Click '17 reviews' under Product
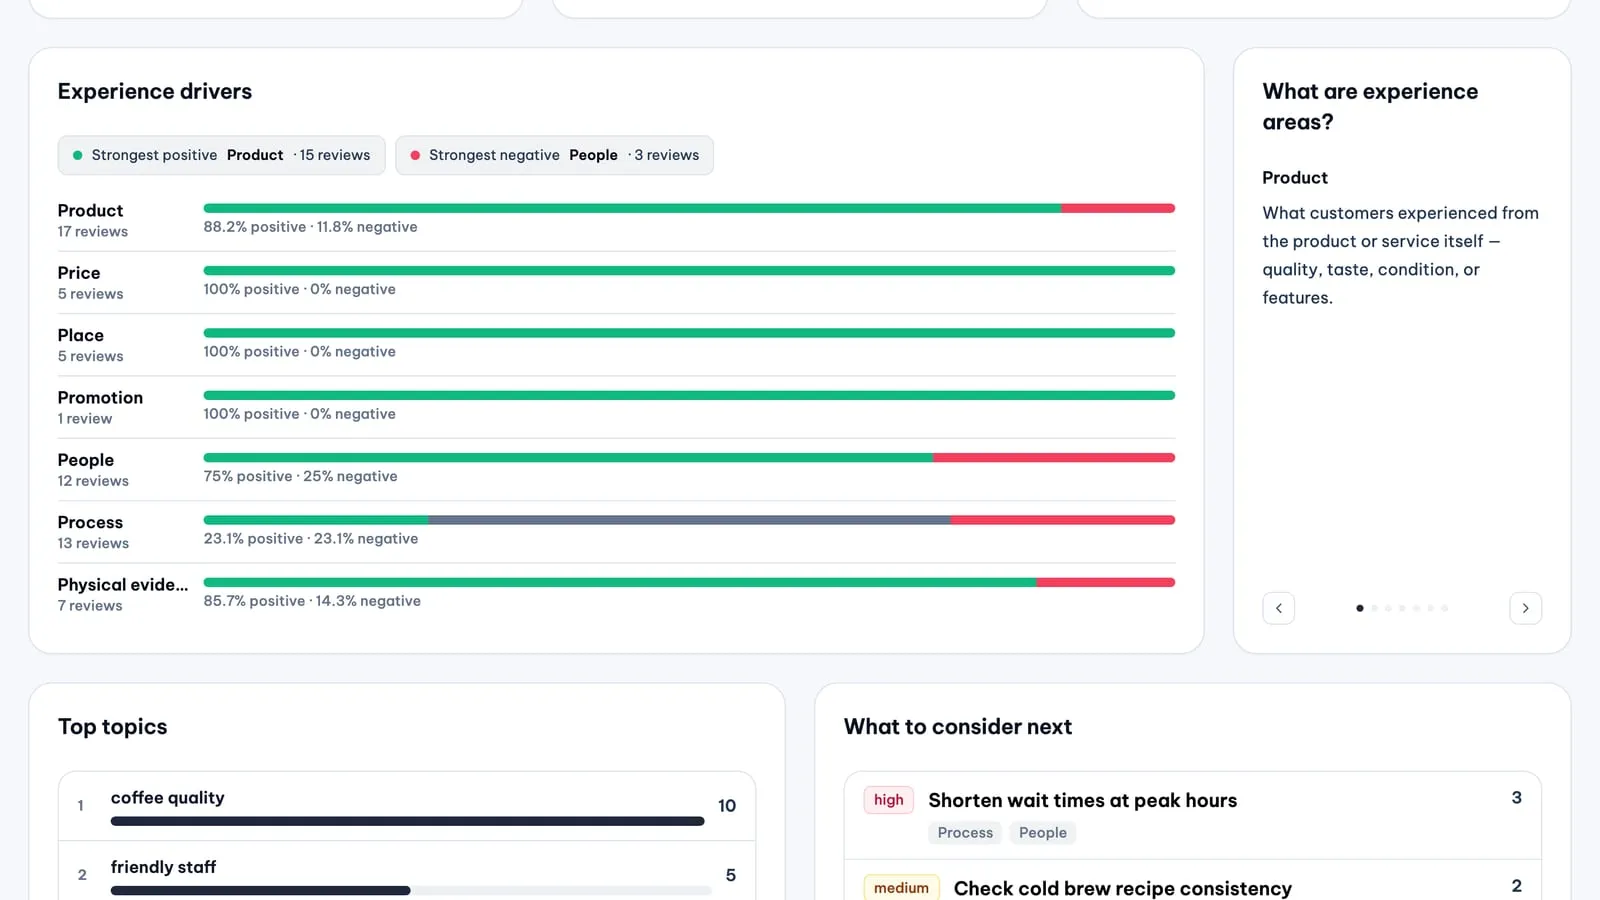This screenshot has width=1600, height=900. coord(93,232)
